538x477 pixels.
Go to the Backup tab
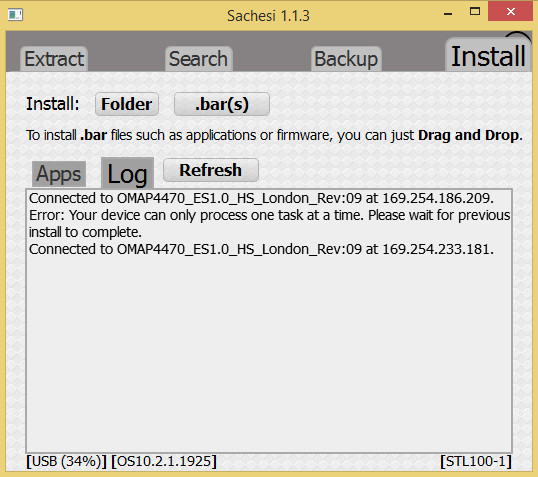pyautogui.click(x=346, y=59)
